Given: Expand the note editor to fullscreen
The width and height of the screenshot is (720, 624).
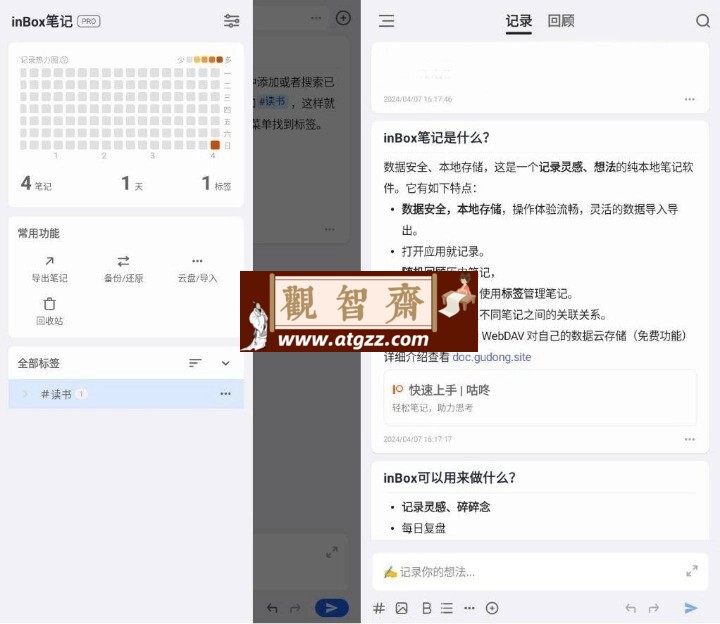Looking at the screenshot, I should [692, 571].
